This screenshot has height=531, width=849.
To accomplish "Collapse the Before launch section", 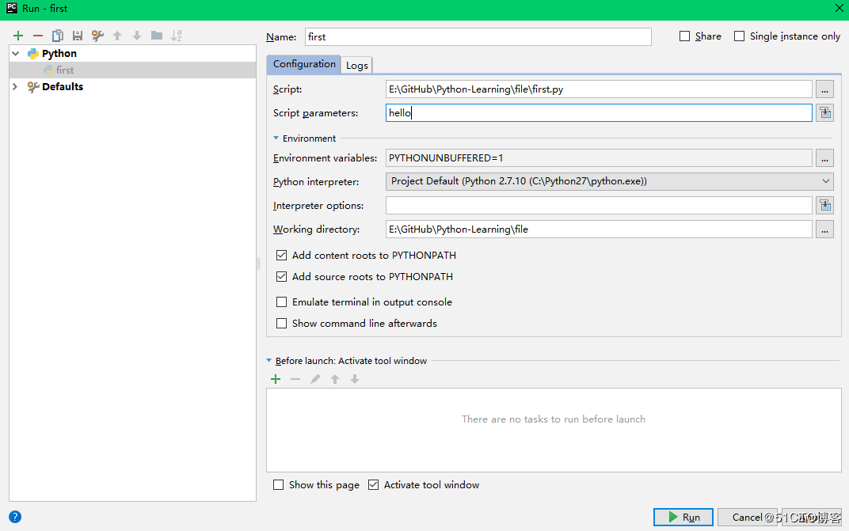I will tap(269, 360).
